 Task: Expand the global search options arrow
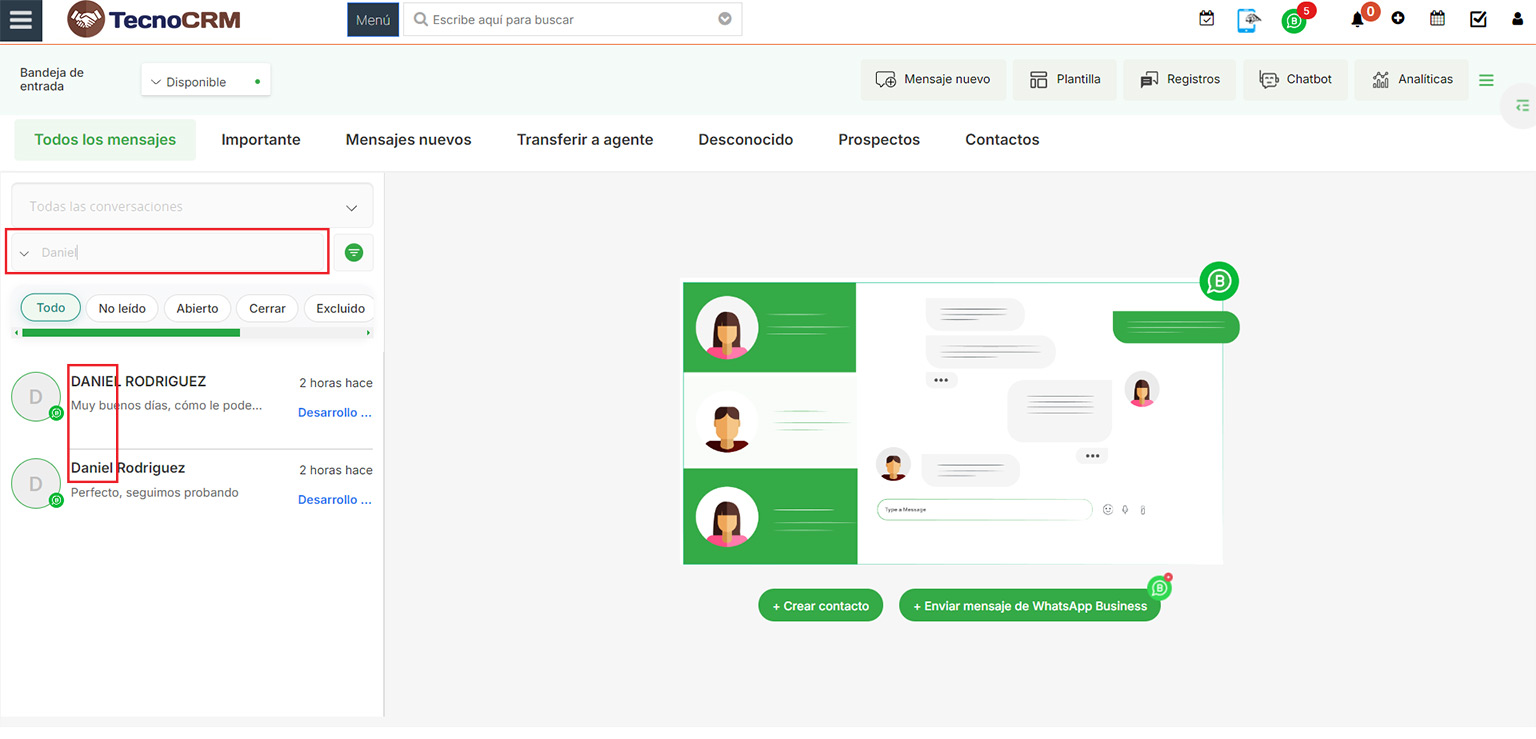725,19
